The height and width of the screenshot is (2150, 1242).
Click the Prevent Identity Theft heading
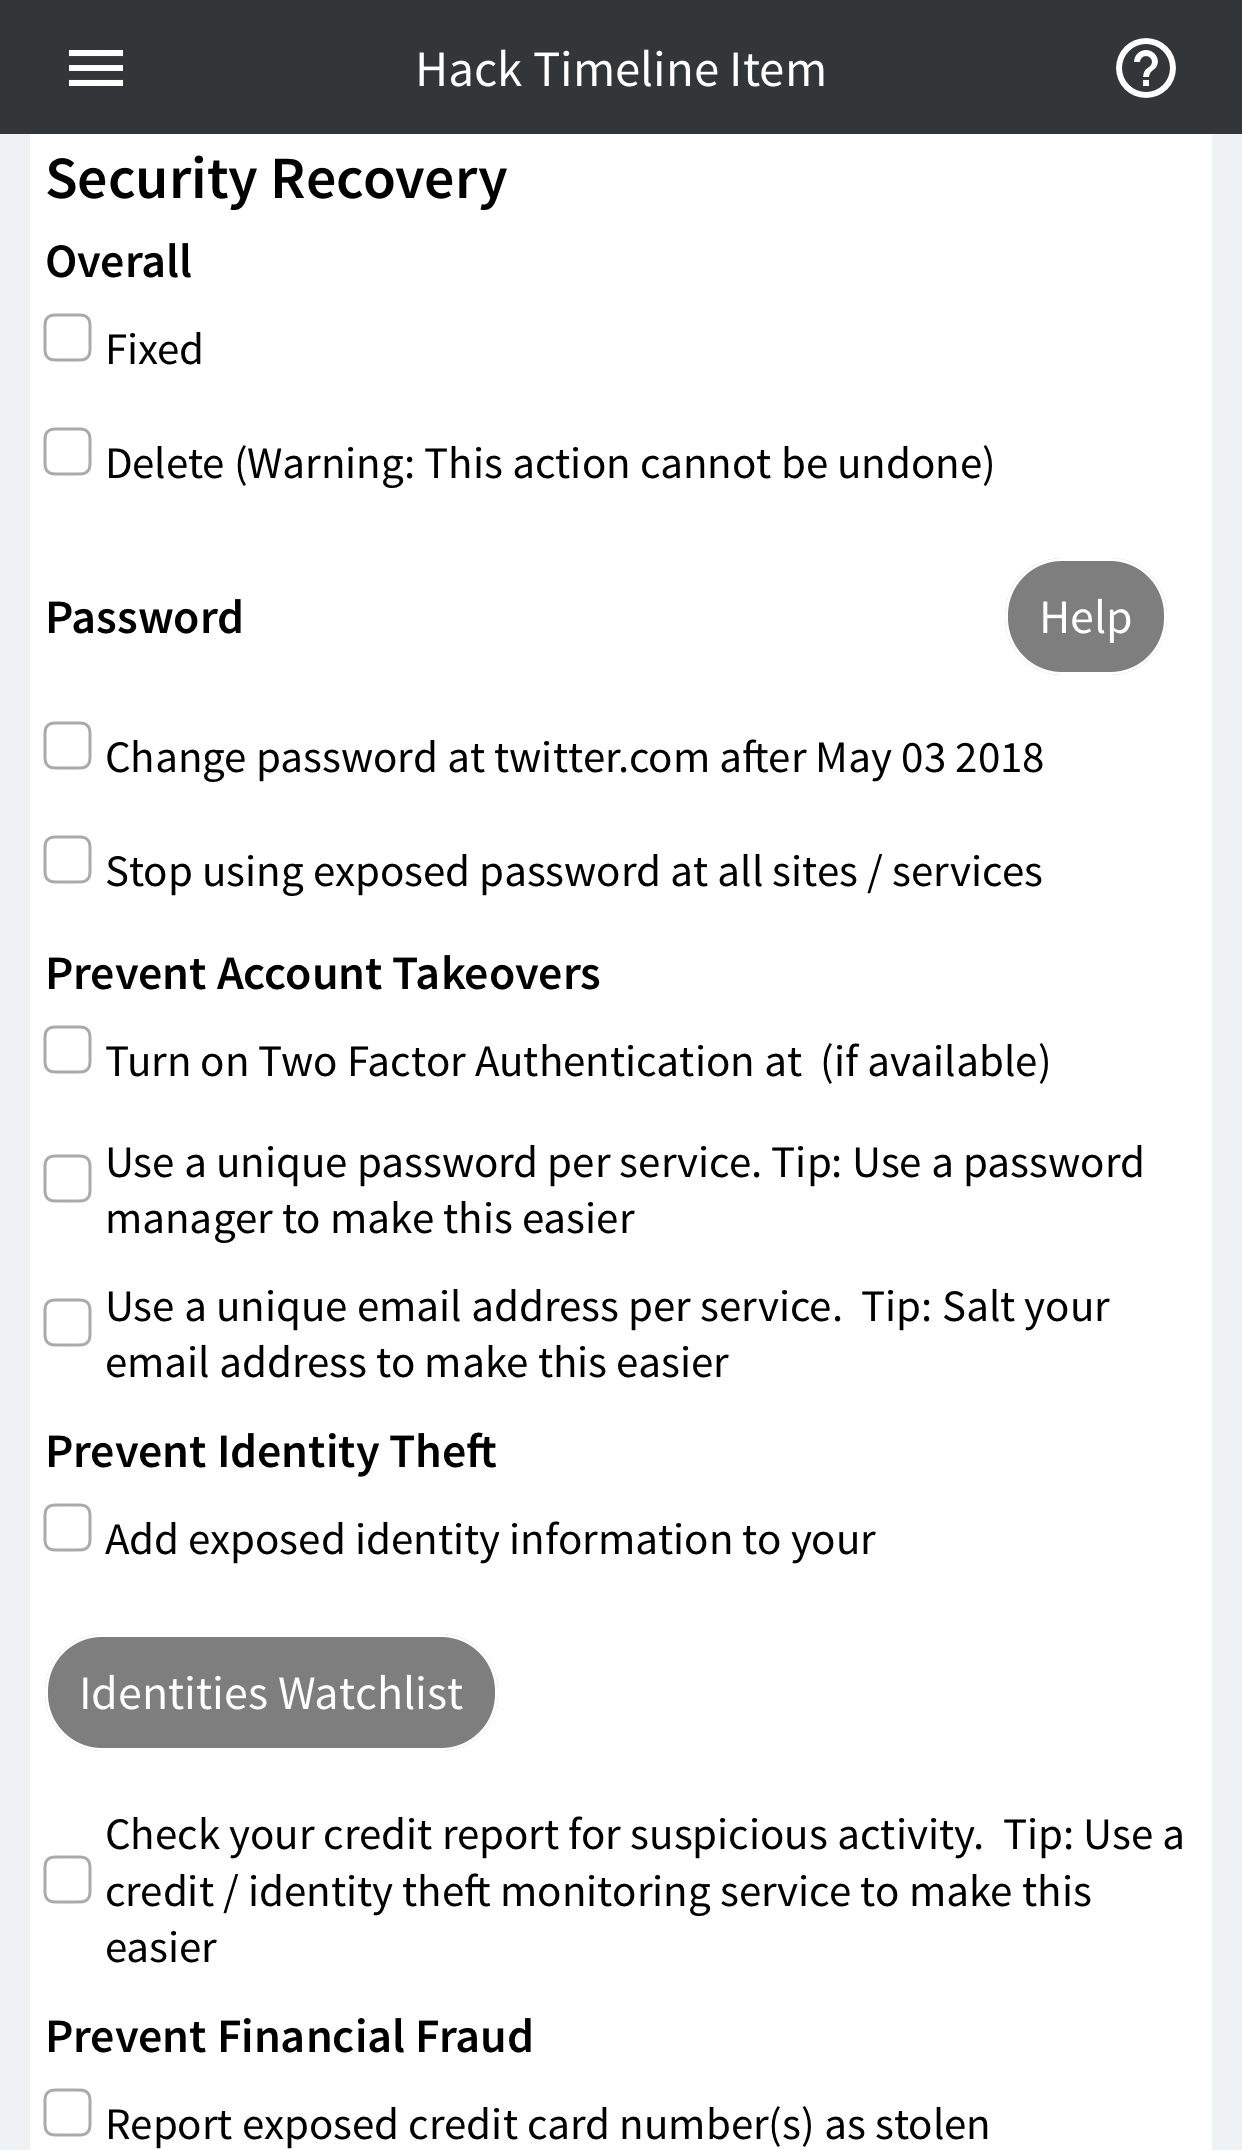pos(271,1452)
